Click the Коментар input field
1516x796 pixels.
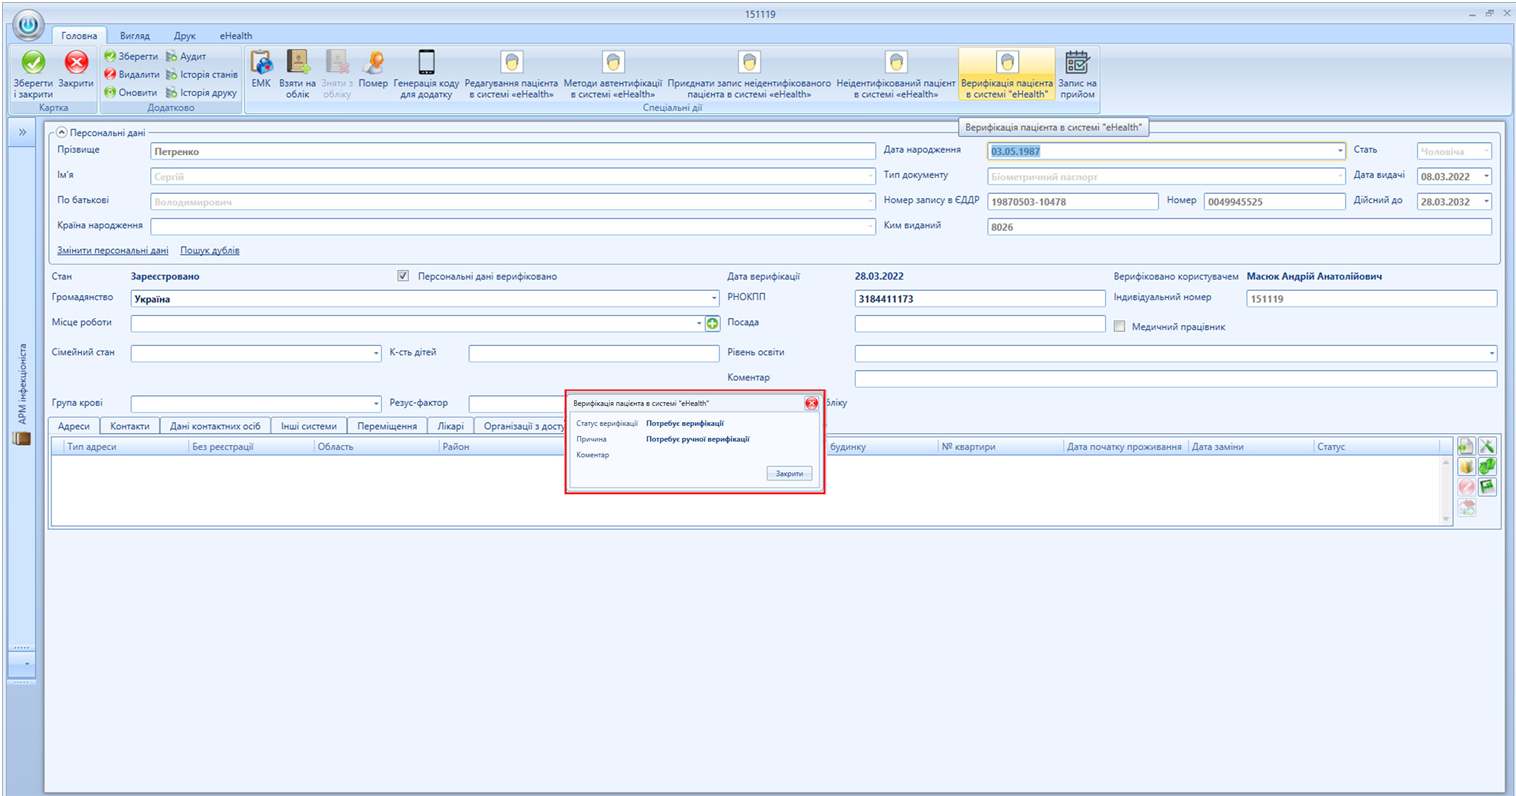click(x=1176, y=379)
